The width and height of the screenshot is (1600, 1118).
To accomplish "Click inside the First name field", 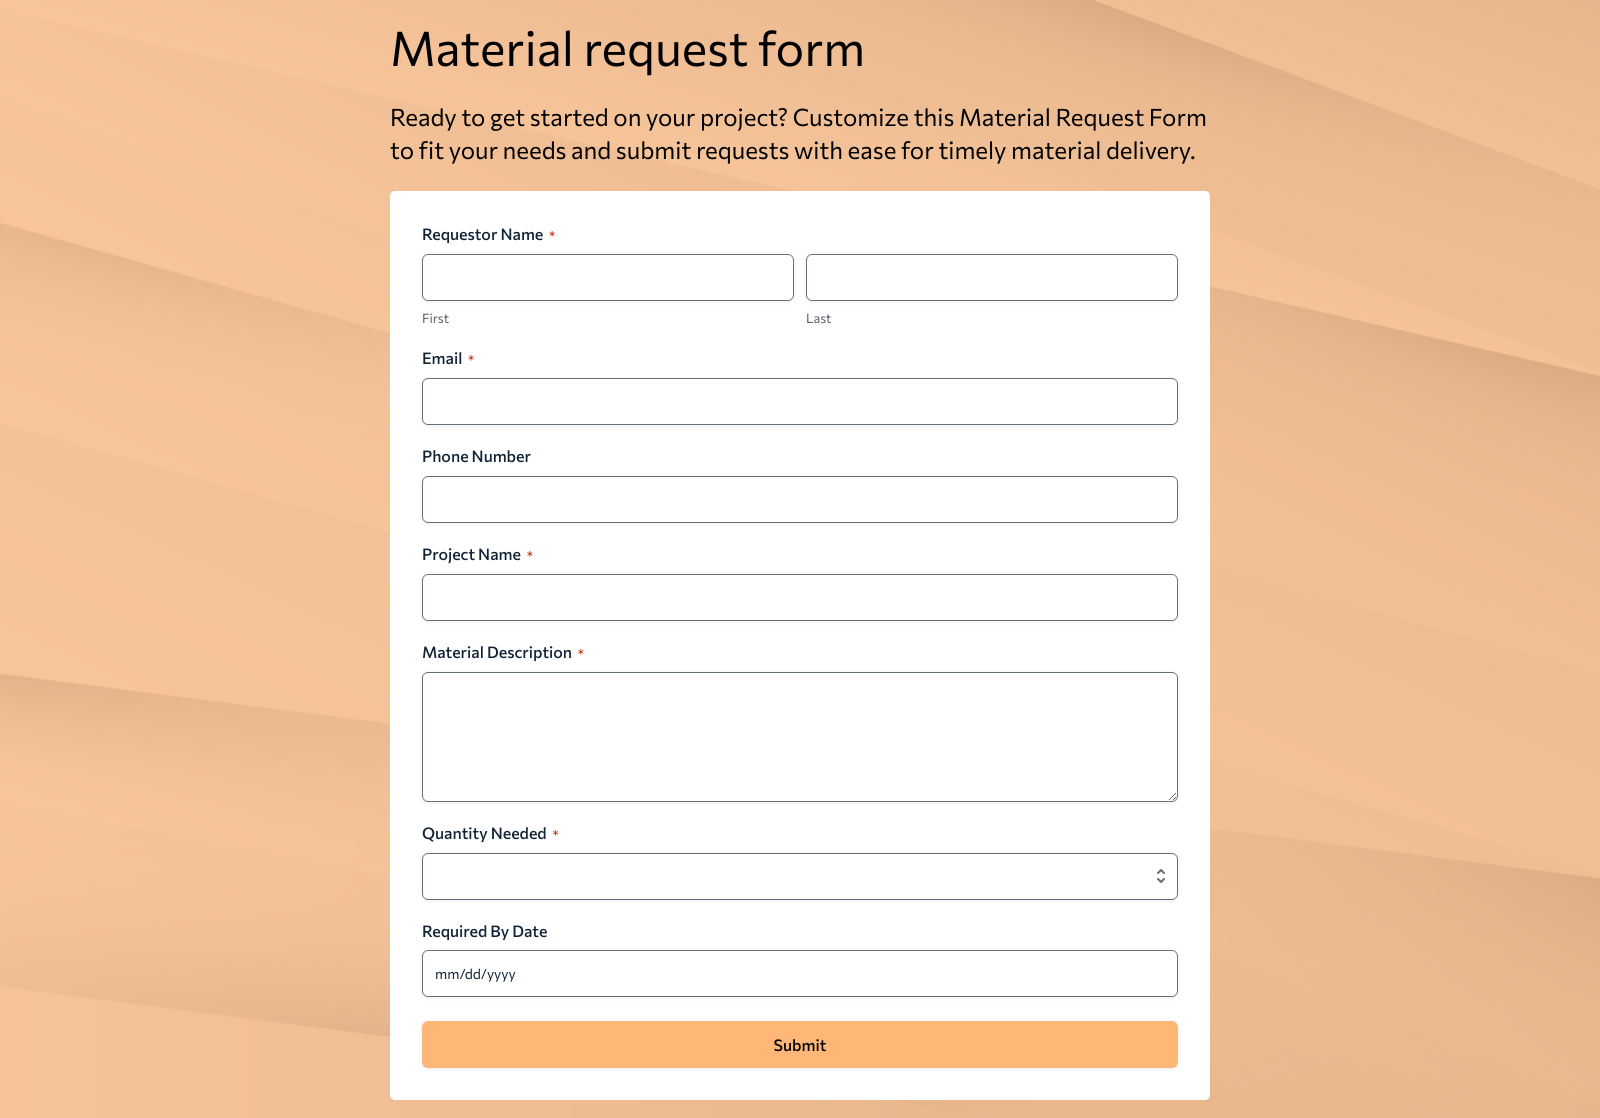I will [607, 277].
